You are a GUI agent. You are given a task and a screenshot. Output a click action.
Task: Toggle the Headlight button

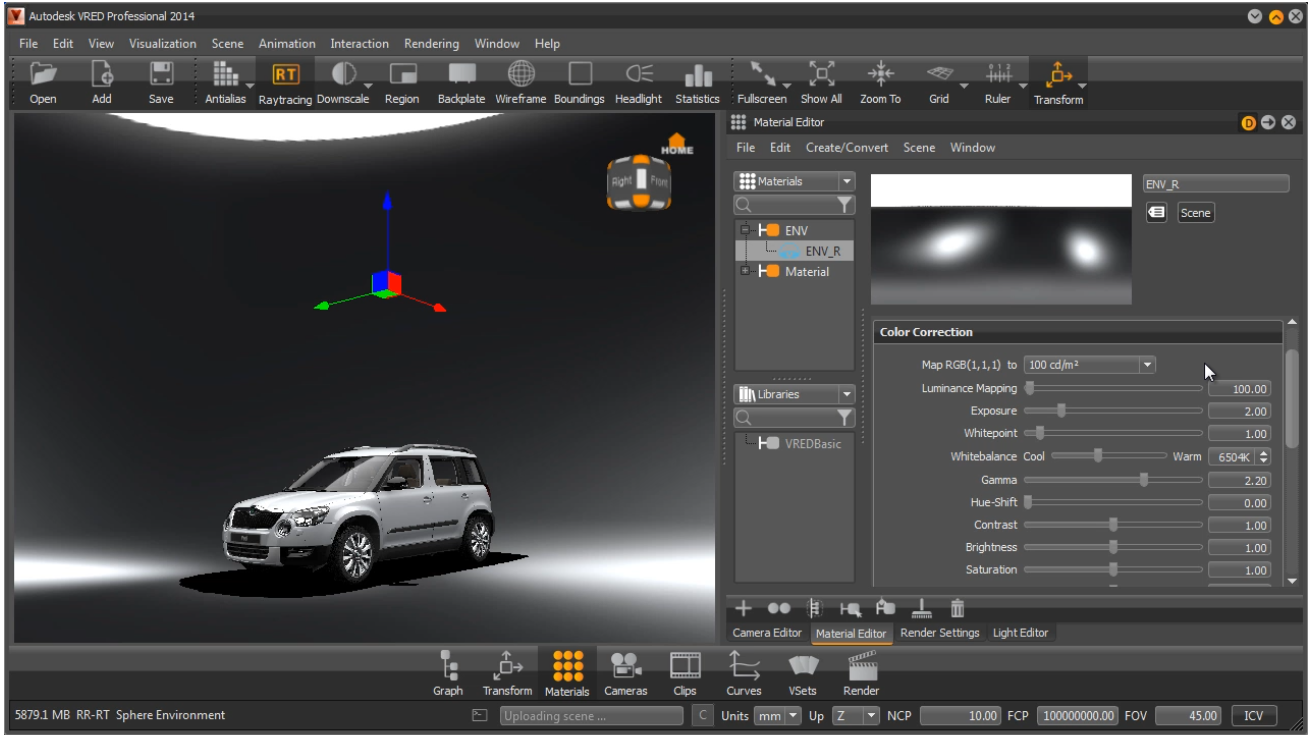pos(638,82)
